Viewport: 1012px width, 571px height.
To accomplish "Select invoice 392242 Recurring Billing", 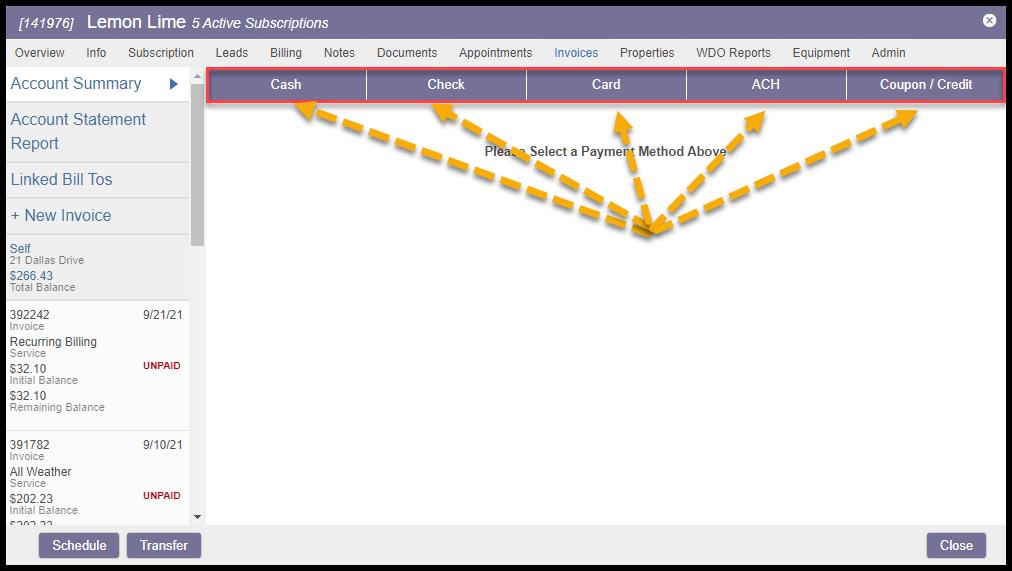I will coord(95,360).
